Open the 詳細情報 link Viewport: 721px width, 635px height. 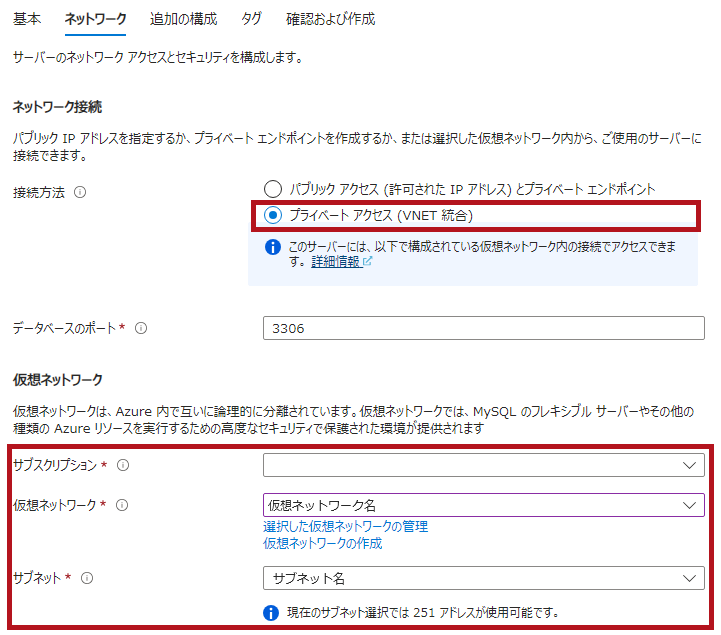coord(334,262)
